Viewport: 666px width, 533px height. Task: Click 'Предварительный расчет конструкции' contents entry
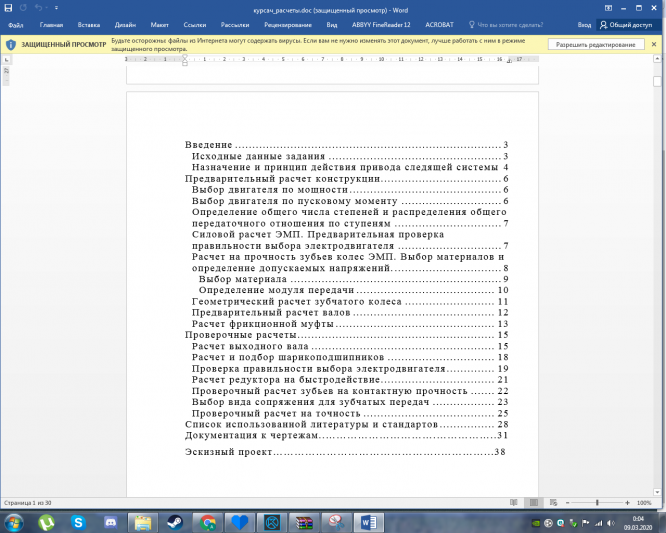[282, 179]
